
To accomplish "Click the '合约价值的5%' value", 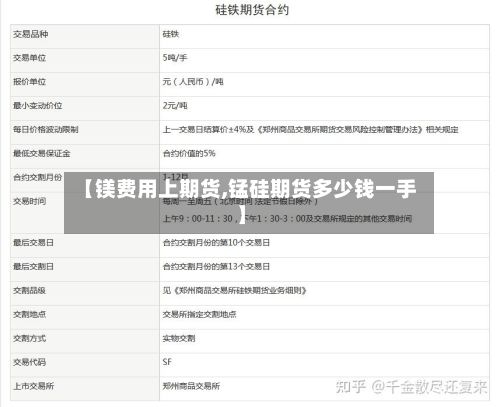I will tap(189, 154).
